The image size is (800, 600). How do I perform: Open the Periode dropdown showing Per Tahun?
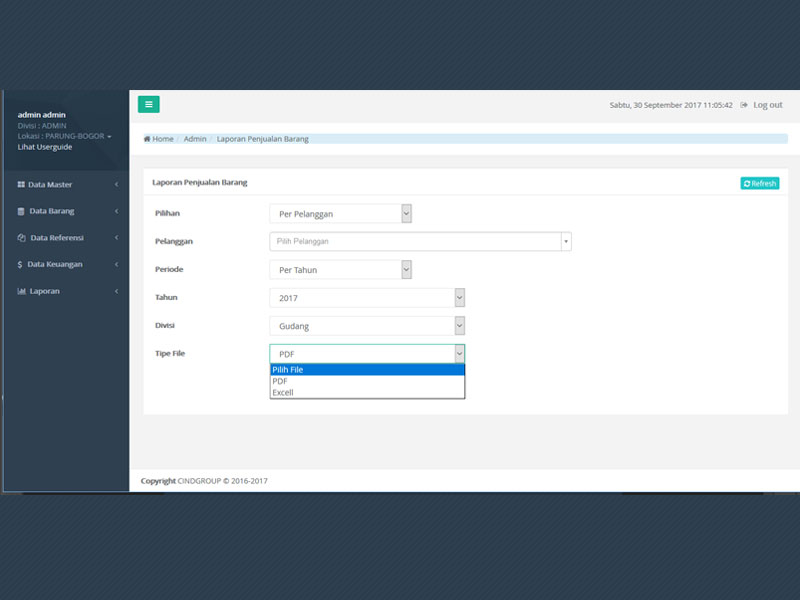pos(340,269)
